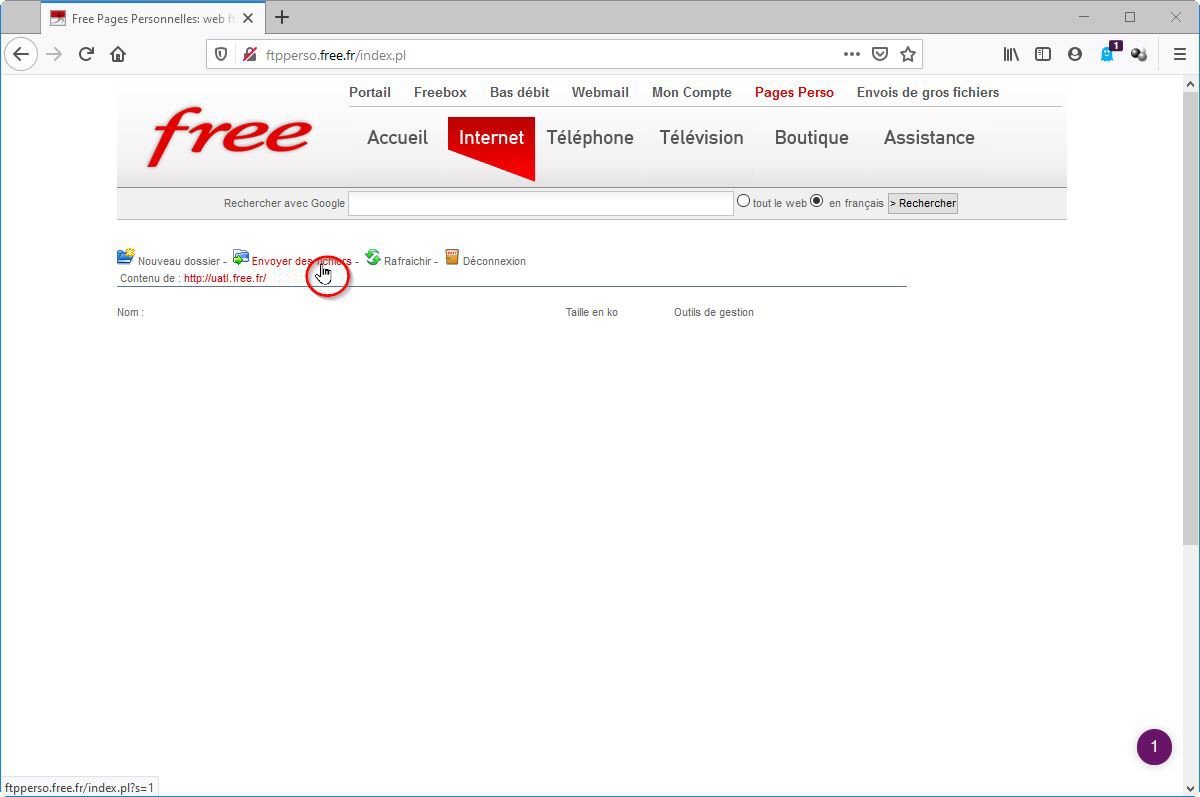Follow the Portail link
Screen dimensions: 1200x797
coord(370,92)
